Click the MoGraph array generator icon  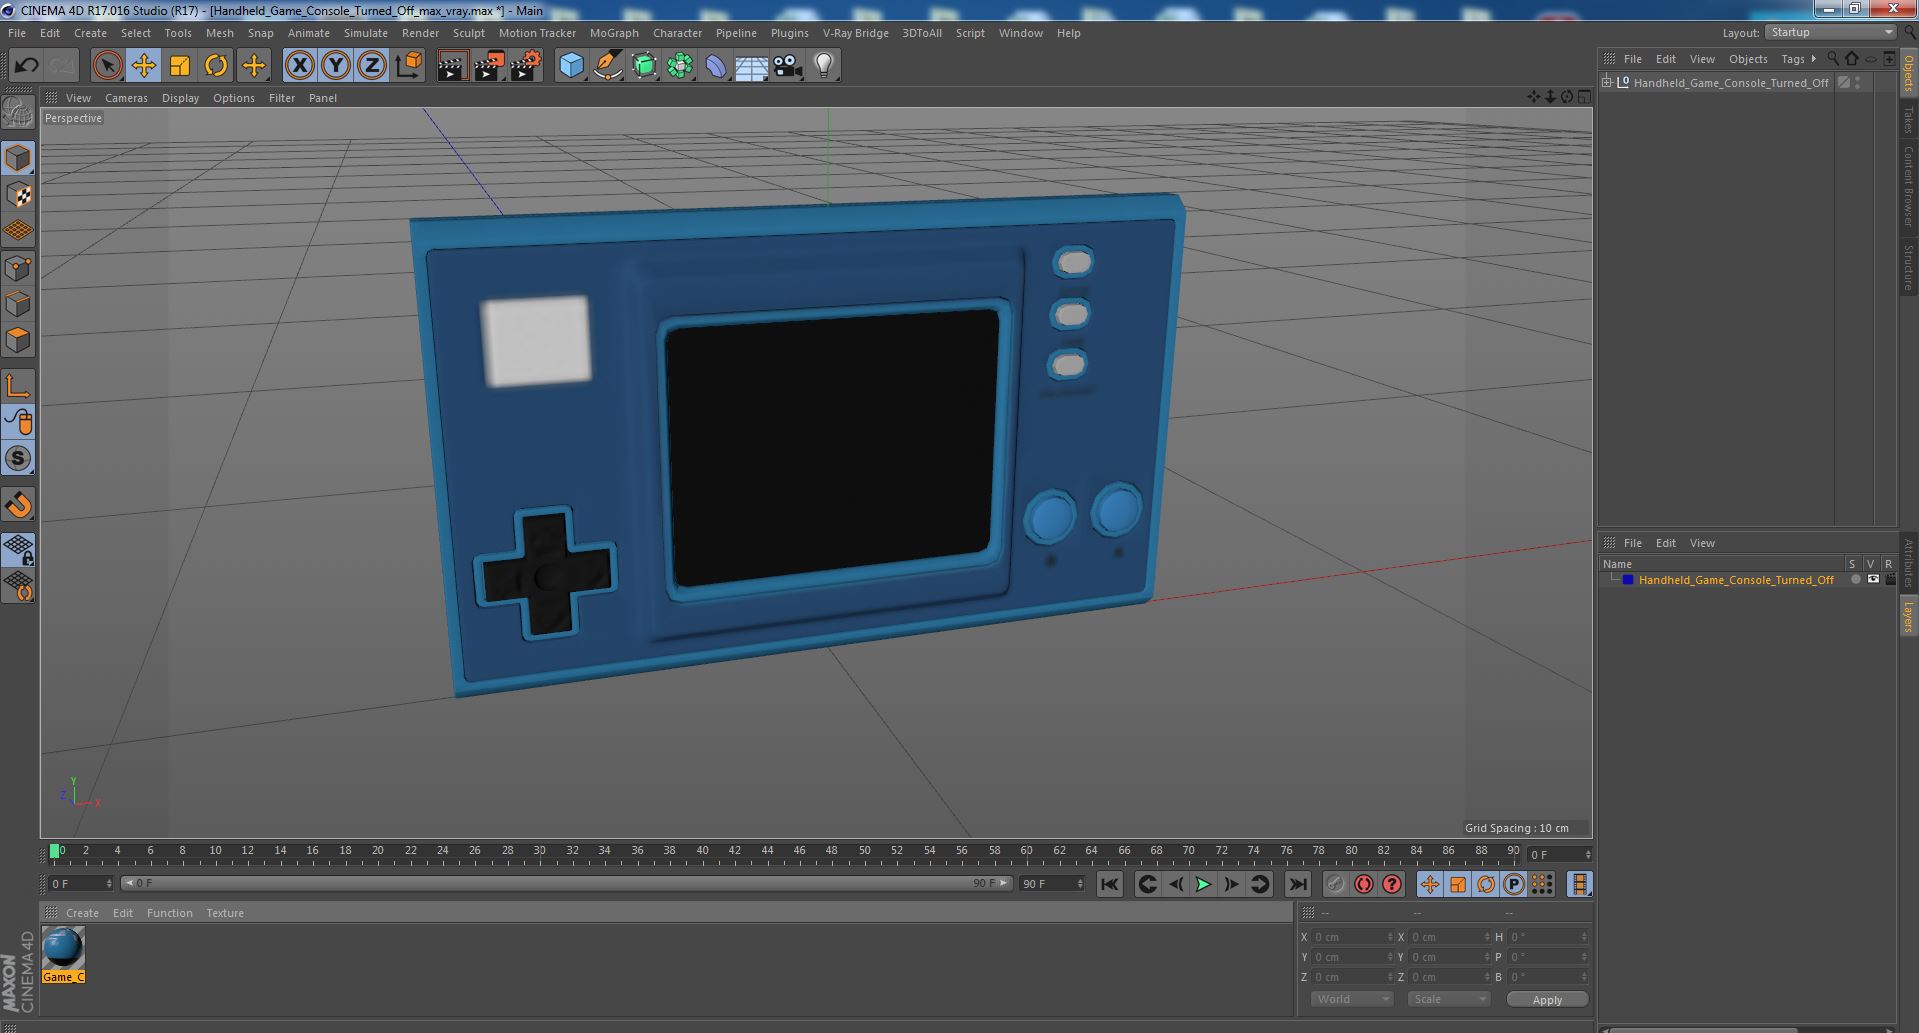pos(680,66)
